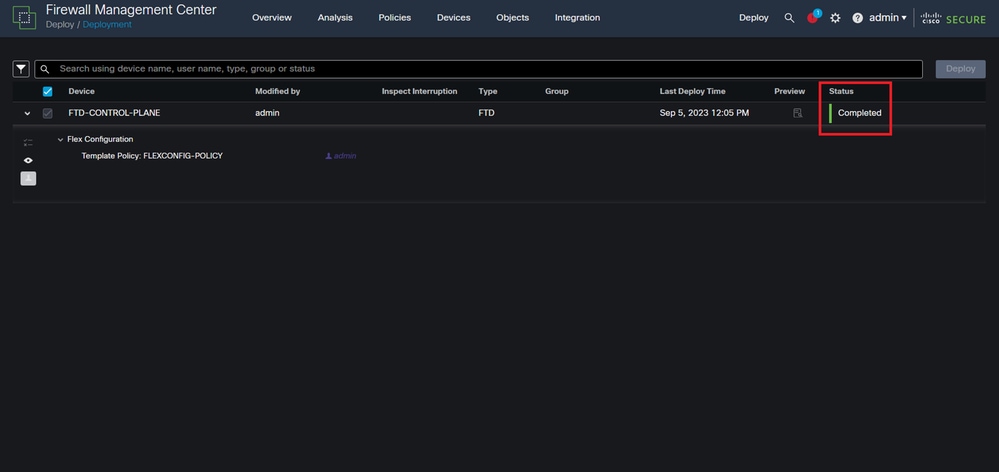Select the FTD-CONTROL-PLANE device name
The height and width of the screenshot is (472, 999).
point(114,113)
